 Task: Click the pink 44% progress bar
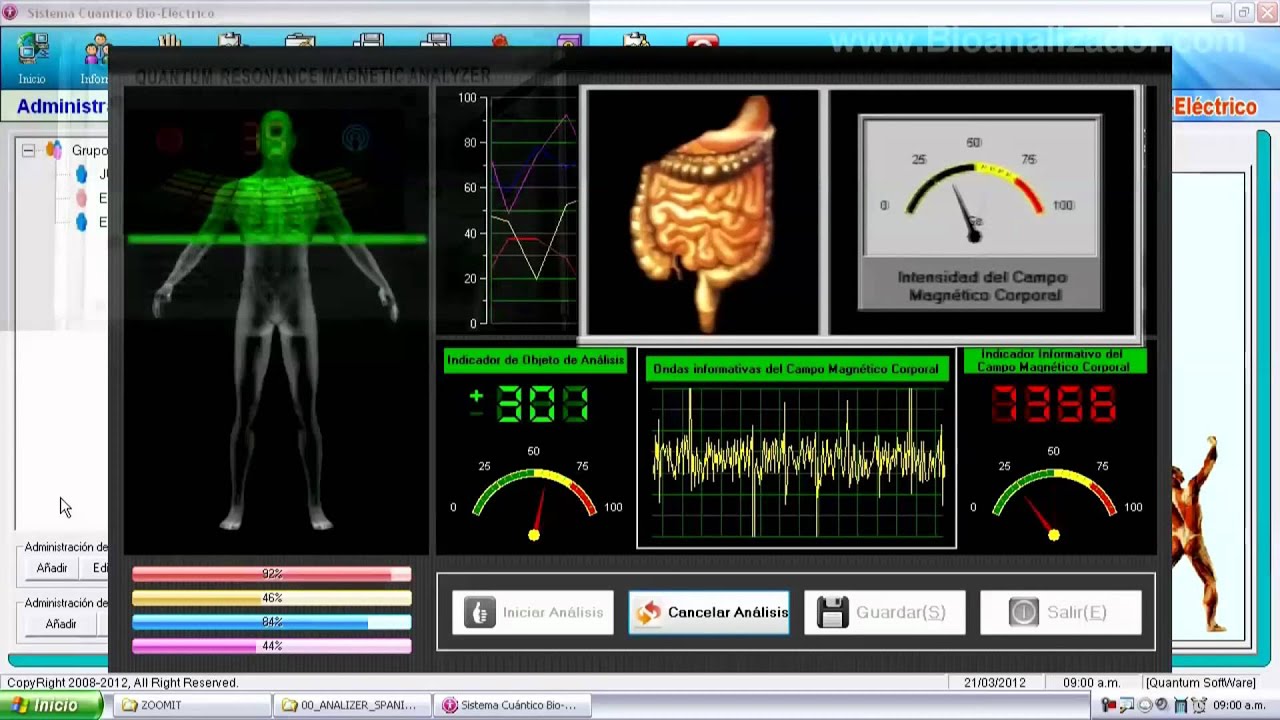pyautogui.click(x=272, y=646)
